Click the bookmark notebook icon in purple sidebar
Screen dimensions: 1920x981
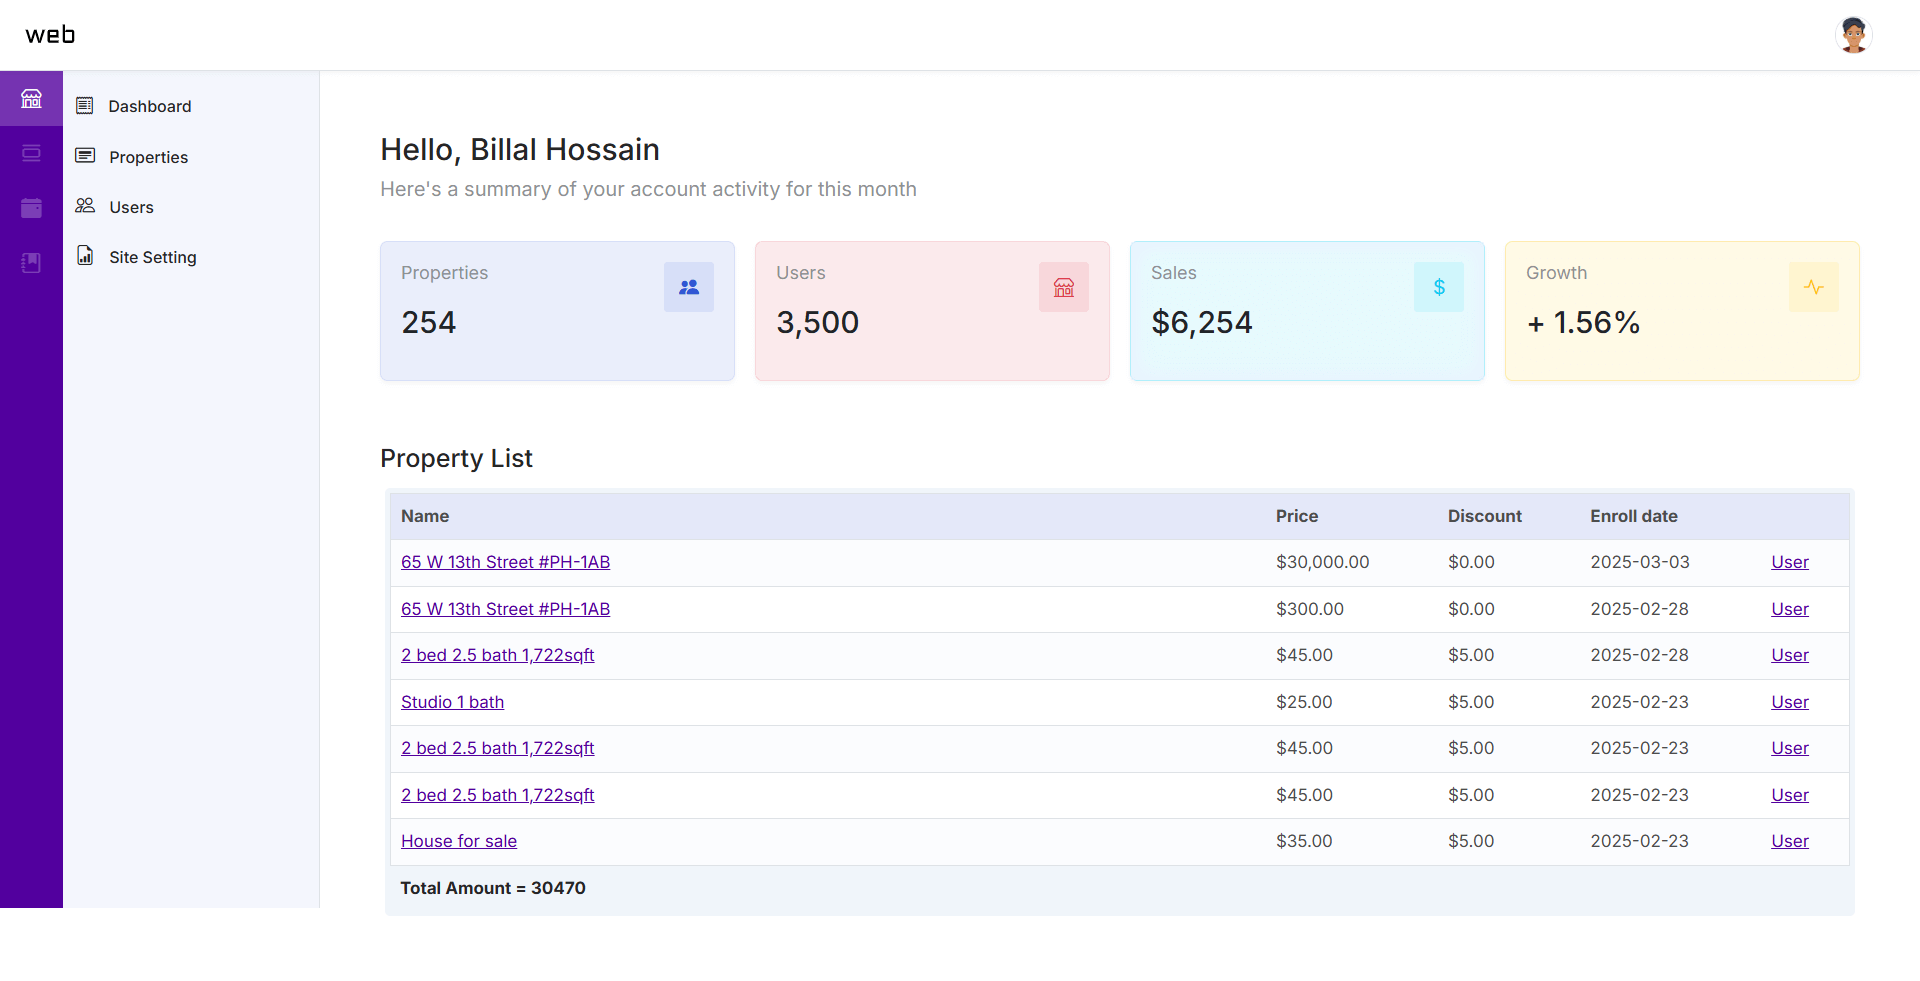click(31, 263)
